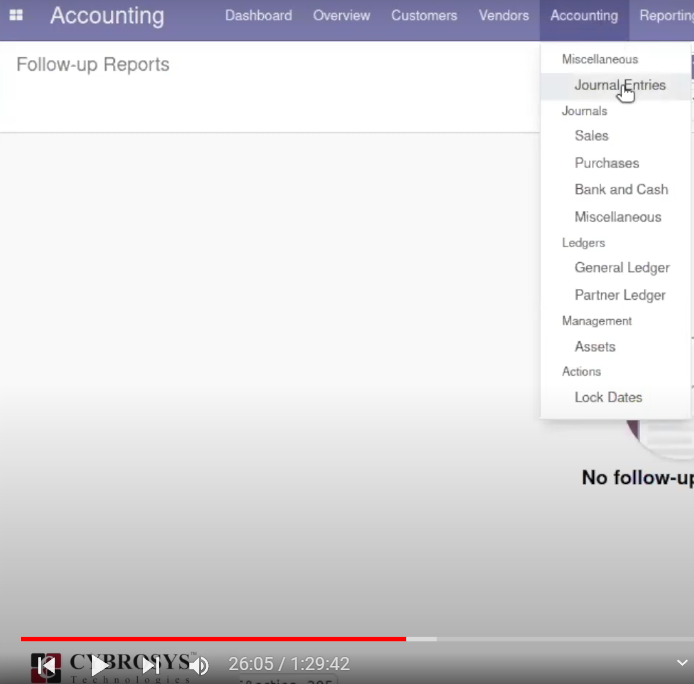Play the video with the play button
The image size is (694, 684).
point(100,665)
